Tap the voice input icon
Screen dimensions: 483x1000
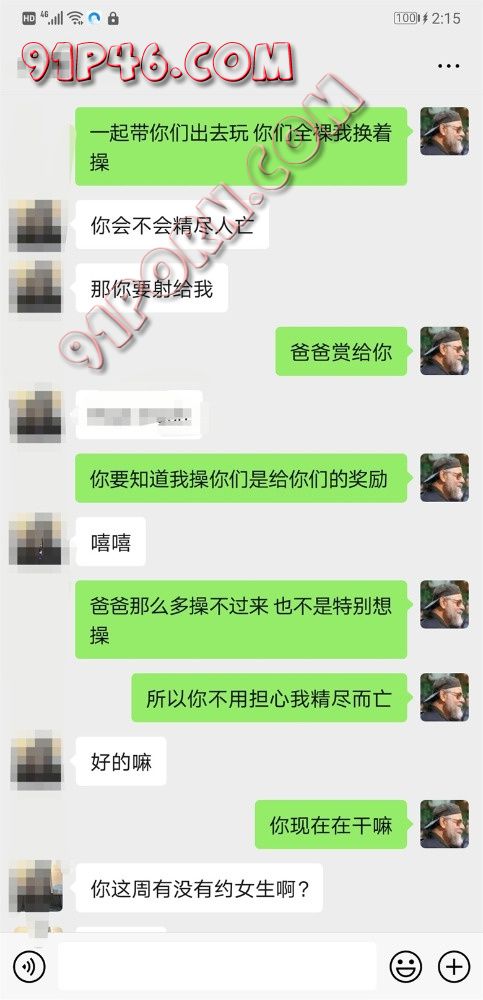[x=29, y=966]
